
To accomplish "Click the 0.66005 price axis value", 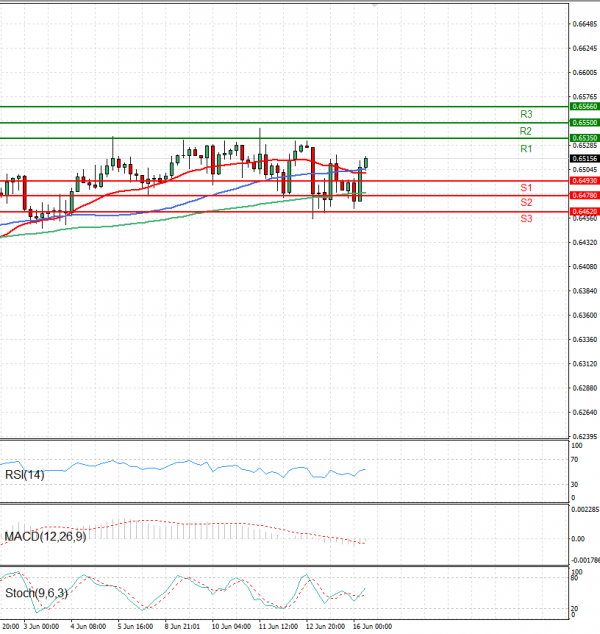I will [585, 73].
